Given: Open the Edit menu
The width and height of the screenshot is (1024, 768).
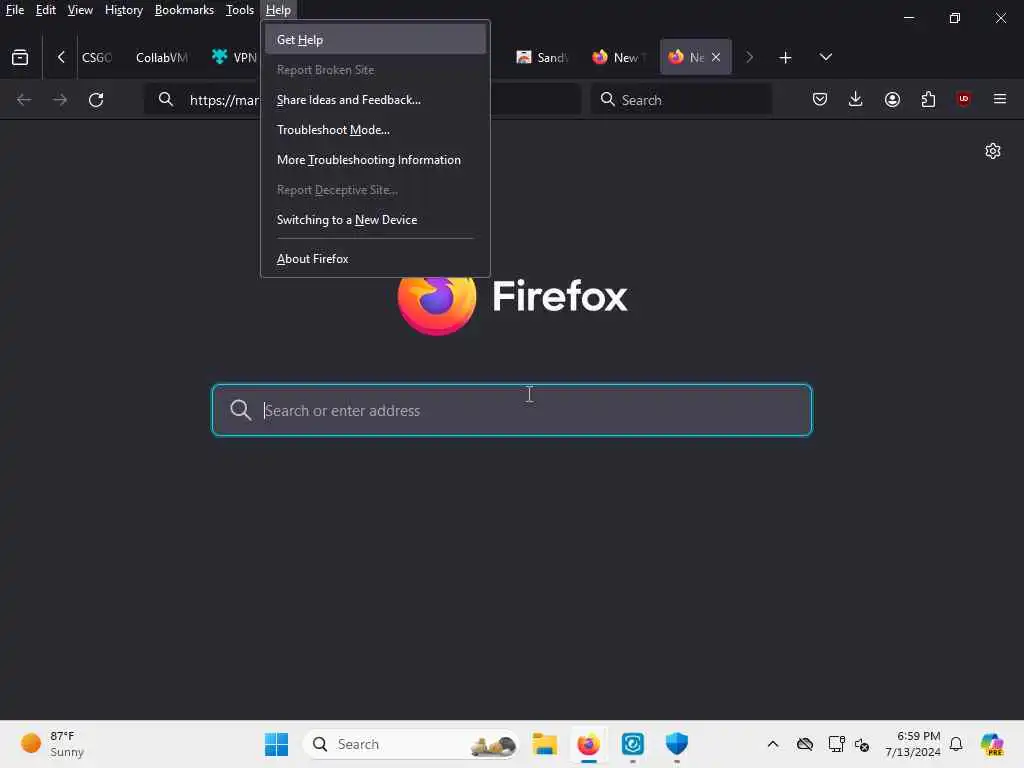Looking at the screenshot, I should click(x=46, y=10).
